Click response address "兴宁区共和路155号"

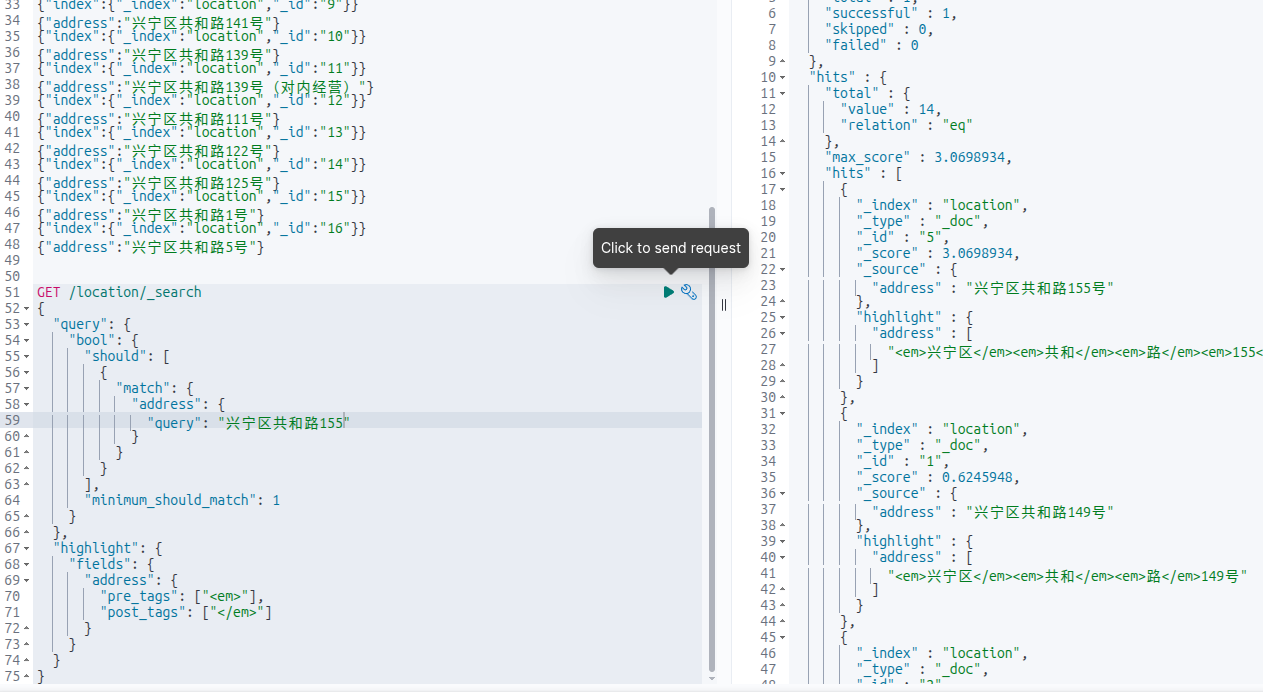point(1040,288)
